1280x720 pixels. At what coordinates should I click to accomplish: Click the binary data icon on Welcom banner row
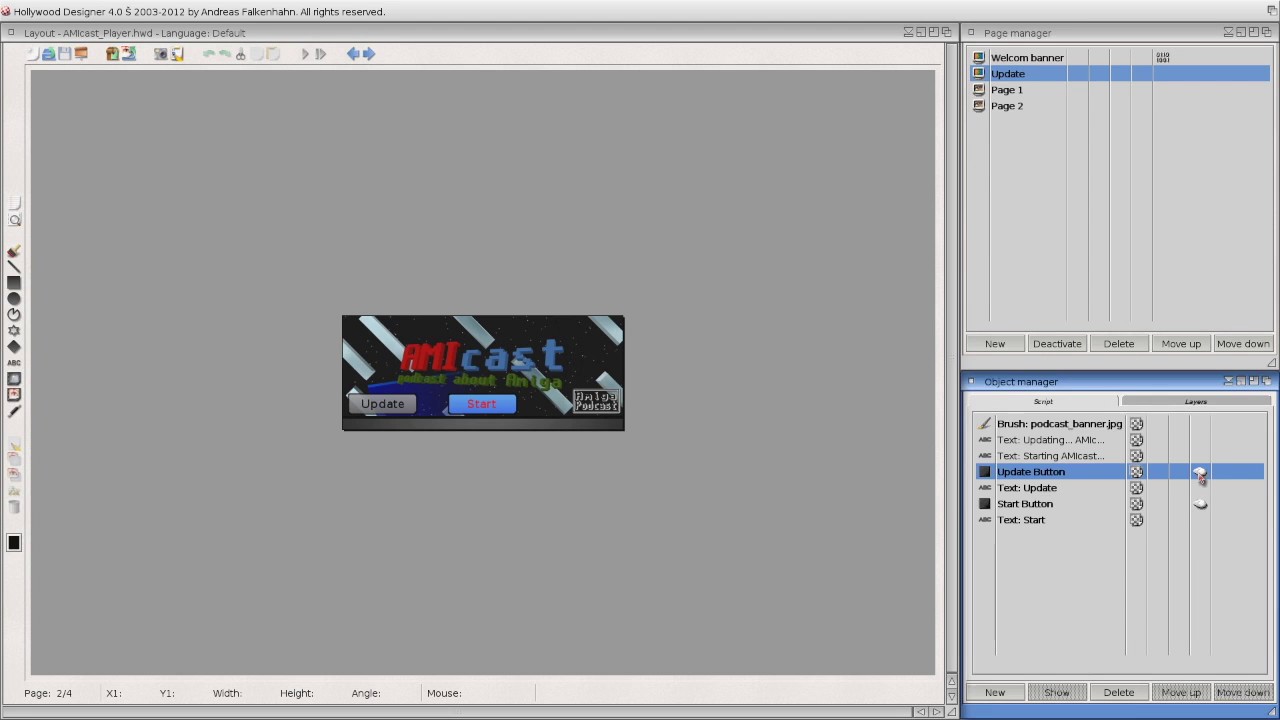pyautogui.click(x=1162, y=58)
